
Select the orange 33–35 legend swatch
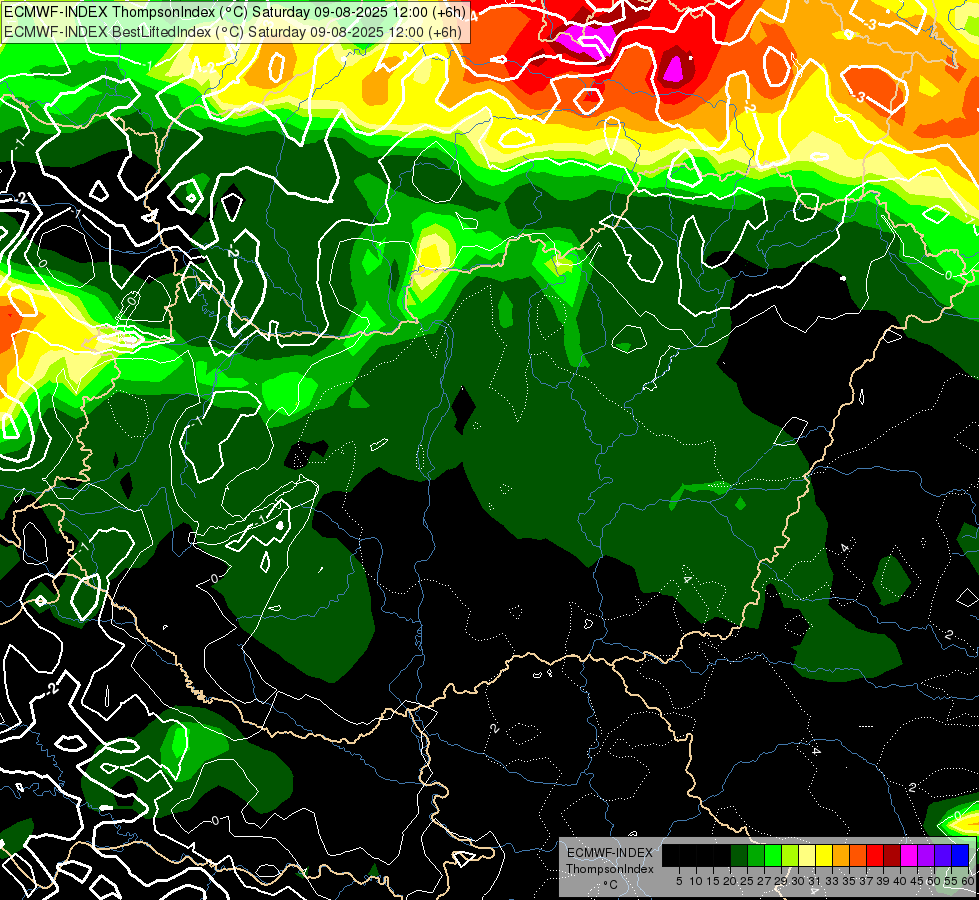(x=841, y=855)
